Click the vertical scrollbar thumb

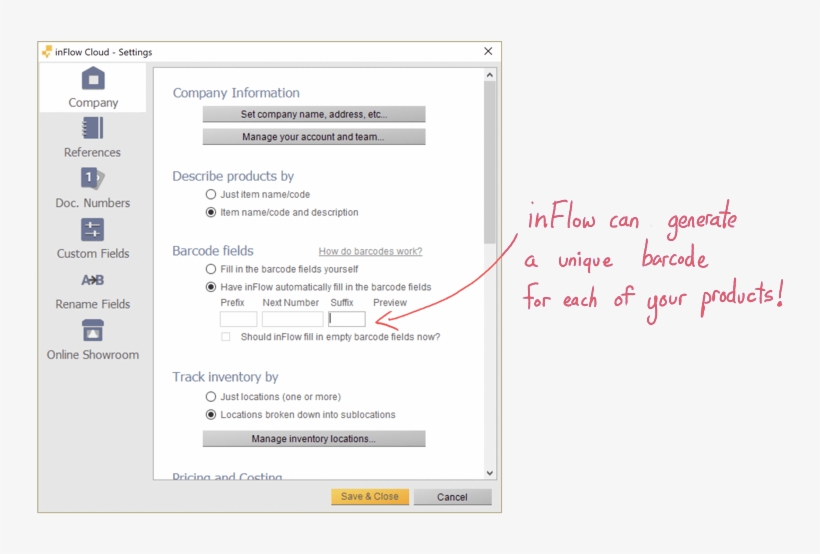coord(489,162)
